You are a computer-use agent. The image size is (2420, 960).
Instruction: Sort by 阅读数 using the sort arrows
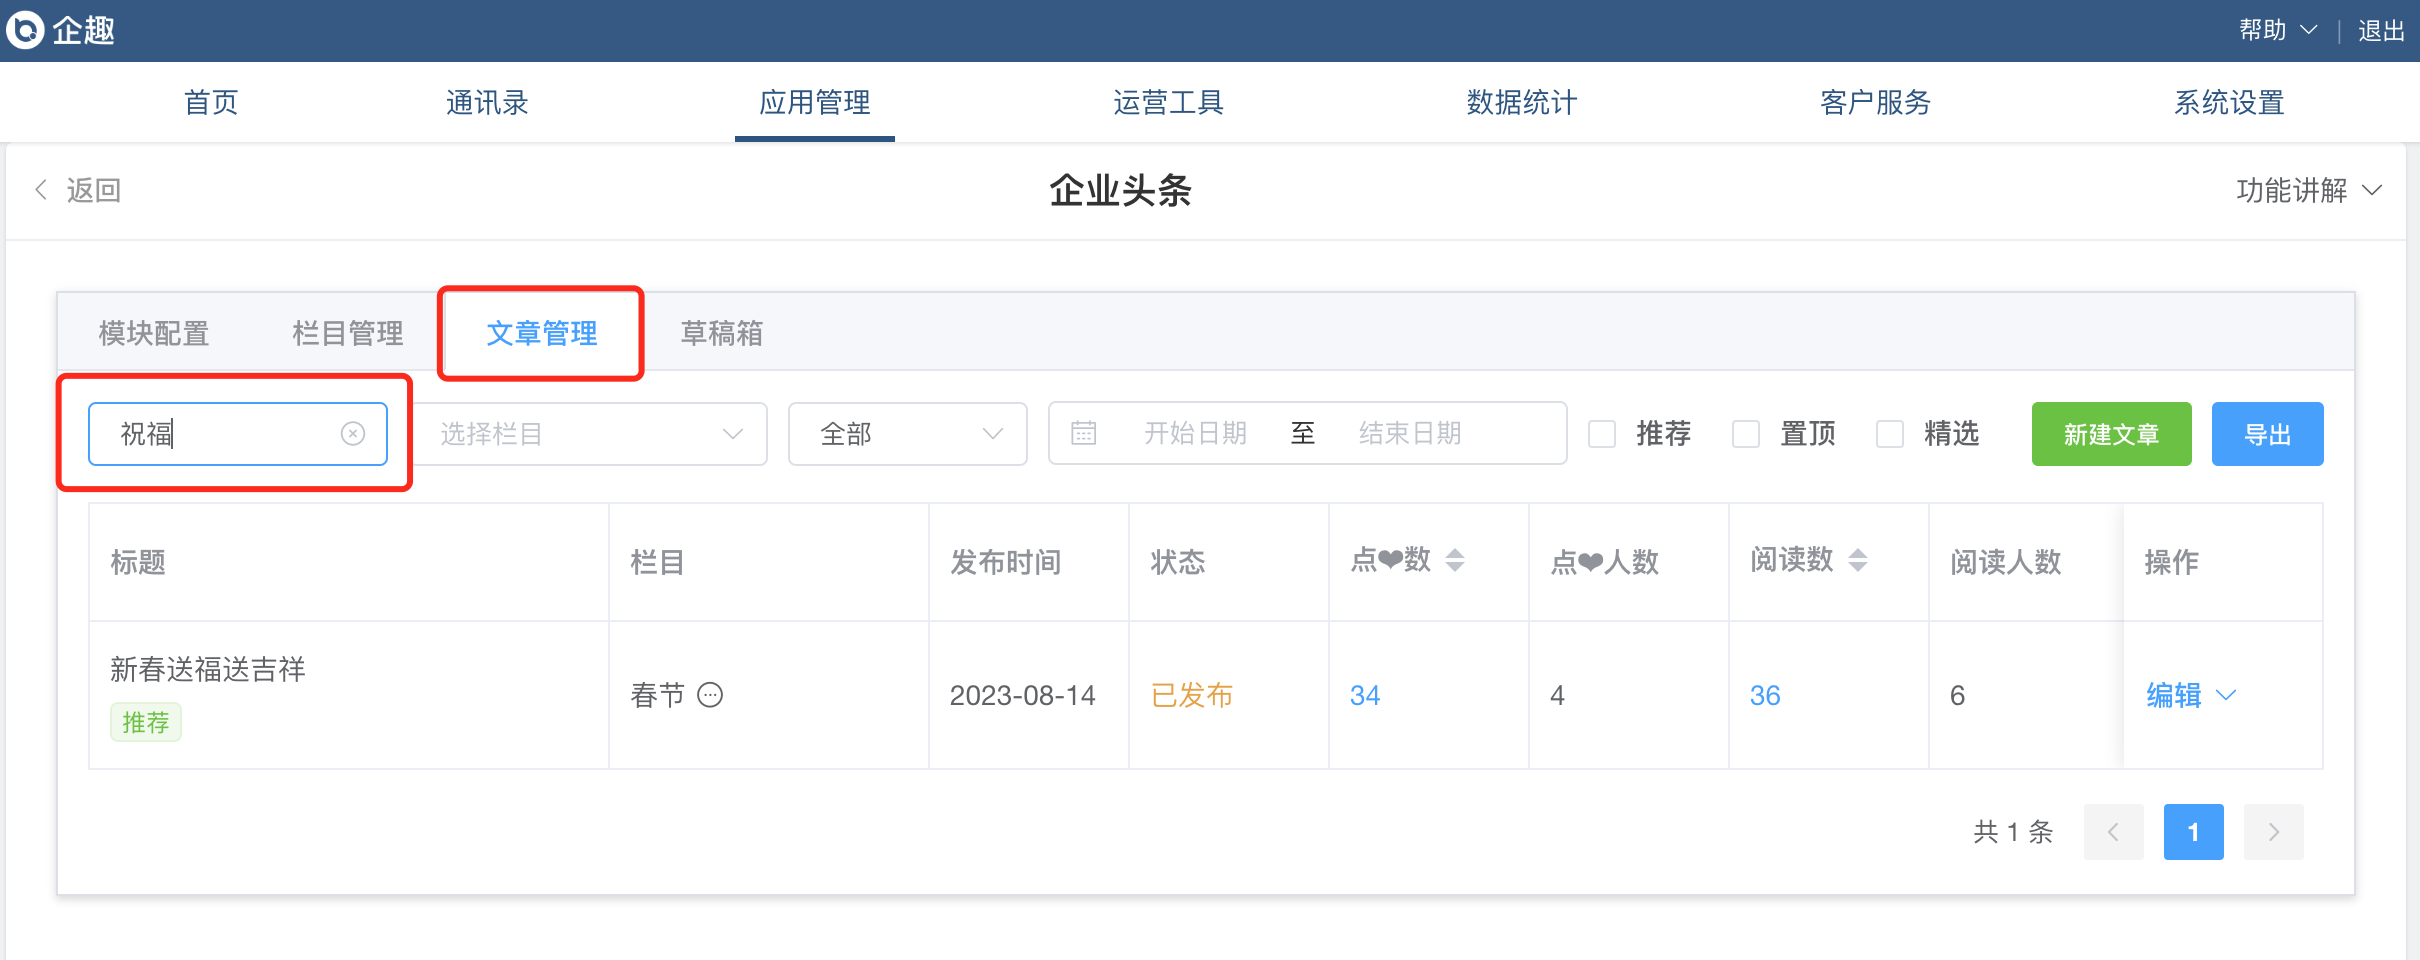[1857, 560]
